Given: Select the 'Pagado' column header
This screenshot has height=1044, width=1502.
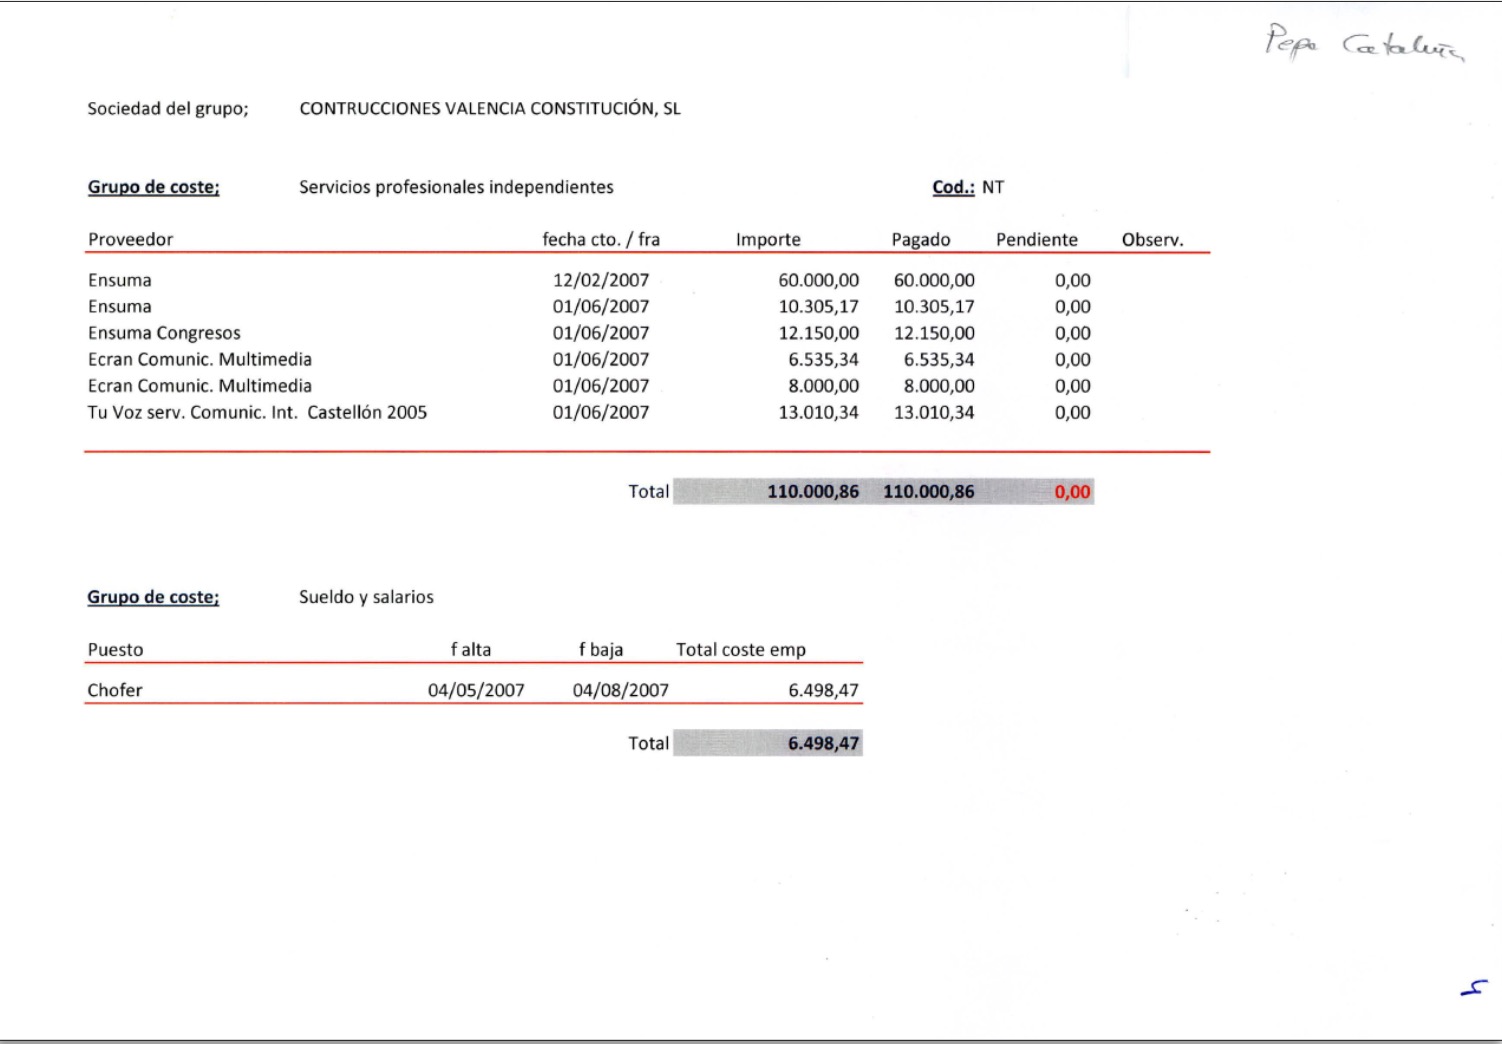Looking at the screenshot, I should tap(920, 239).
